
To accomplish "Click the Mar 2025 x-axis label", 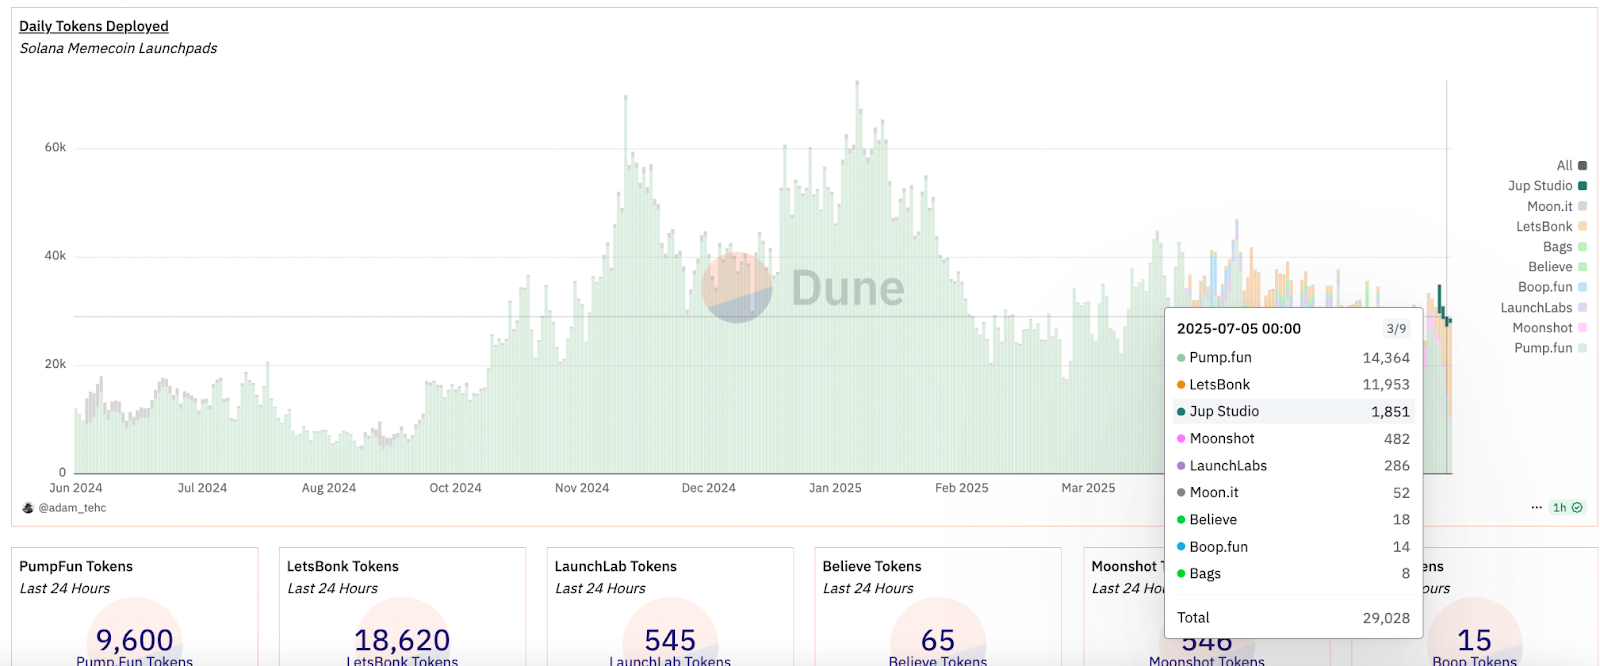I will [1088, 488].
